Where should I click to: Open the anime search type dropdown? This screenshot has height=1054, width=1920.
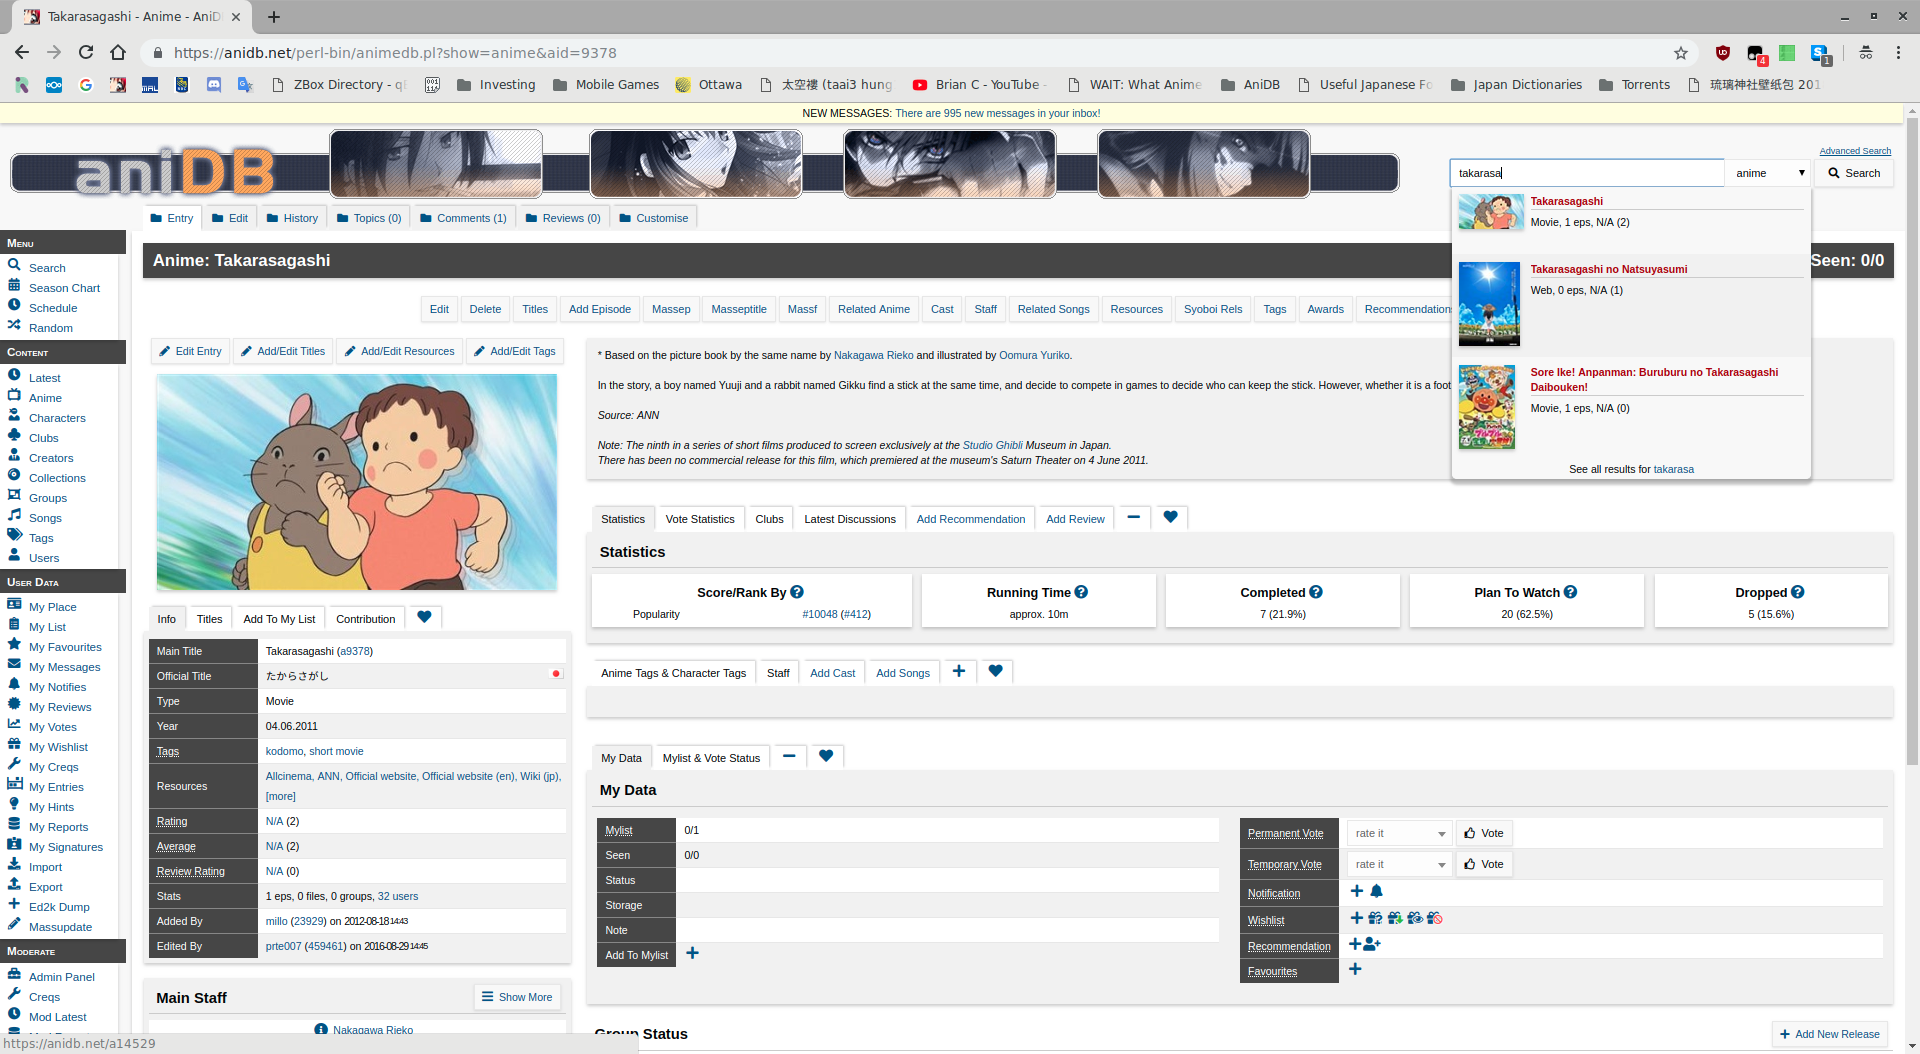(x=1769, y=173)
